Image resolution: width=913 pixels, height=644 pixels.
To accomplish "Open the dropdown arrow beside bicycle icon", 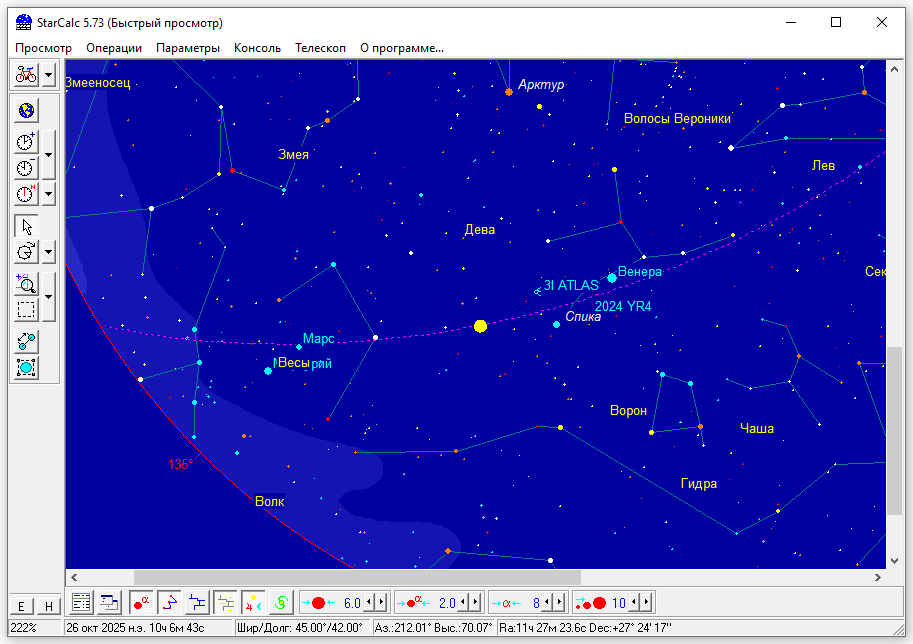I will point(48,75).
